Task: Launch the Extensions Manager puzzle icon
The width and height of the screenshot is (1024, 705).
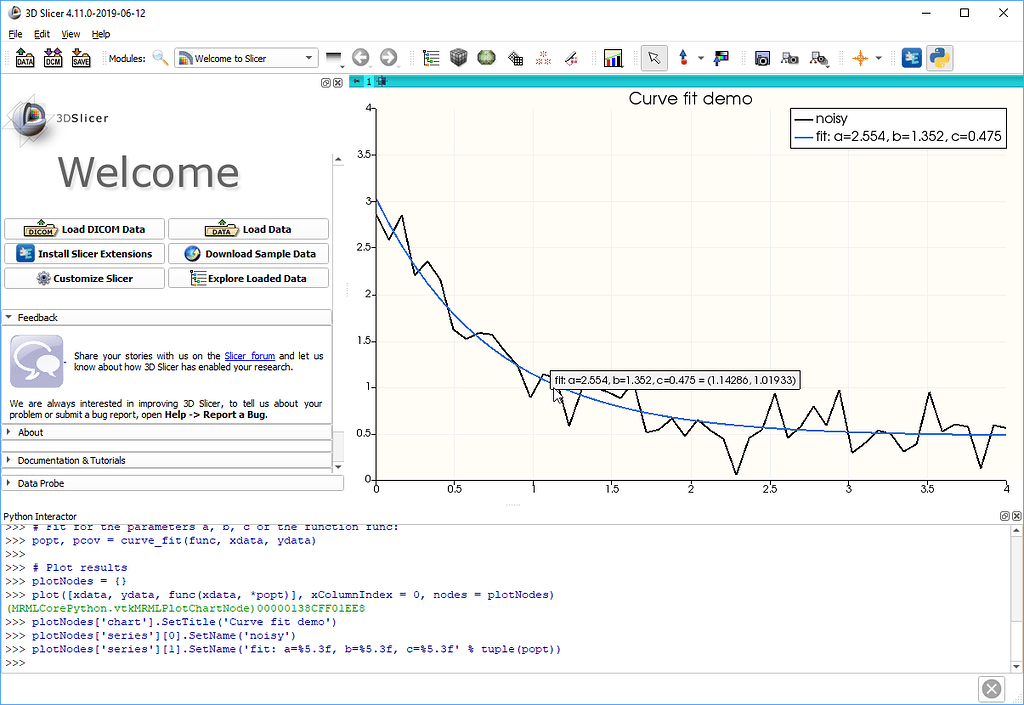Action: pyautogui.click(x=911, y=57)
